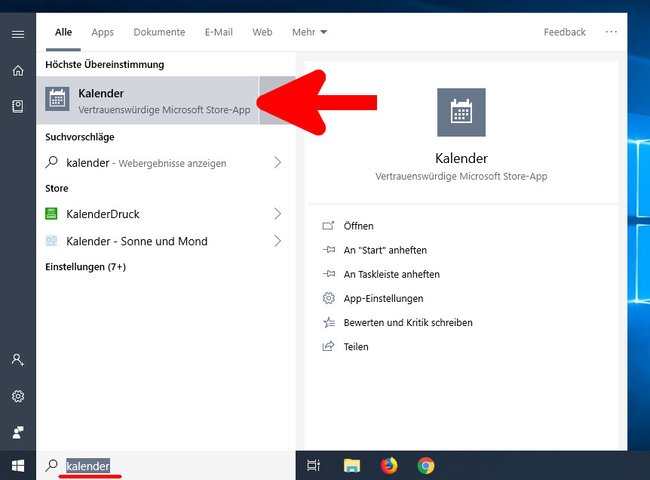The height and width of the screenshot is (480, 650).
Task: Open the hamburger menu in search sidebar
Action: [x=18, y=34]
